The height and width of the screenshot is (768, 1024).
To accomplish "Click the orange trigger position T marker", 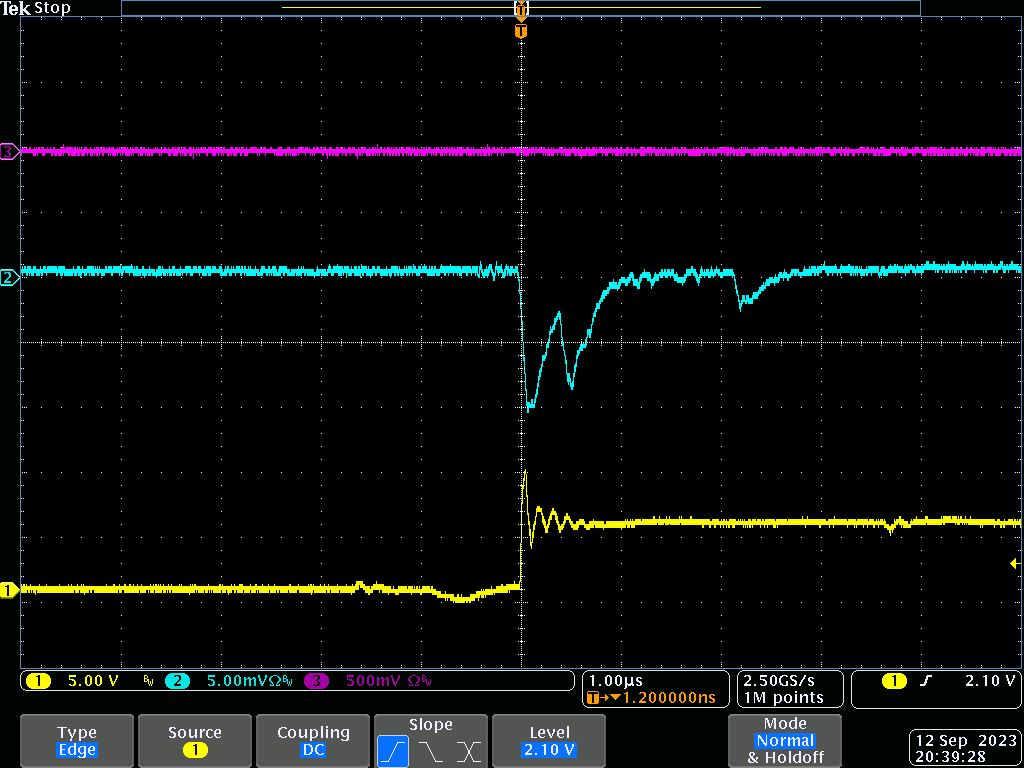I will 520,31.
